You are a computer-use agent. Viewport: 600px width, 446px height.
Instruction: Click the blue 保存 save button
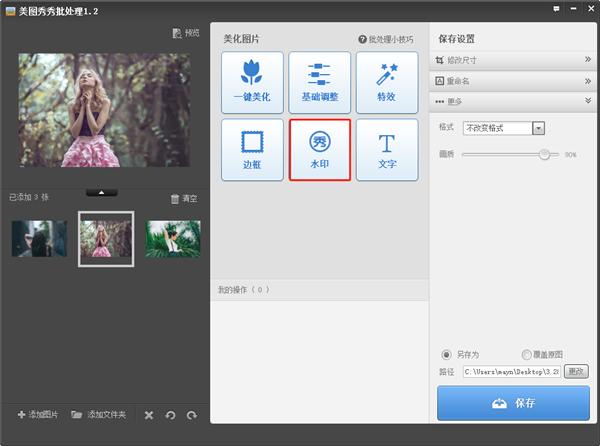coord(513,403)
